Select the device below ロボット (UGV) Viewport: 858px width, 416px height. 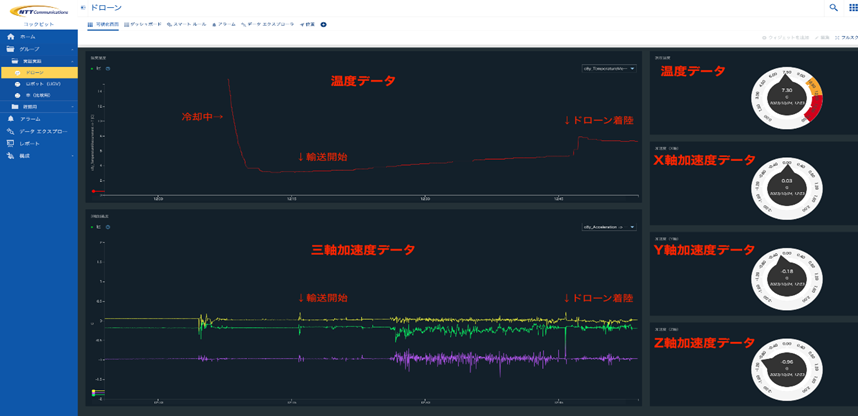[x=39, y=95]
